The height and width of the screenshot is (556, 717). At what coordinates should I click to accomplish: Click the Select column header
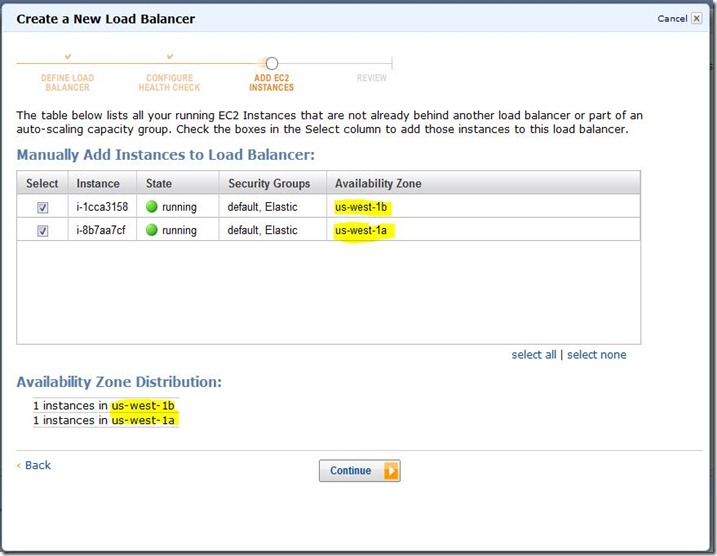(x=42, y=183)
